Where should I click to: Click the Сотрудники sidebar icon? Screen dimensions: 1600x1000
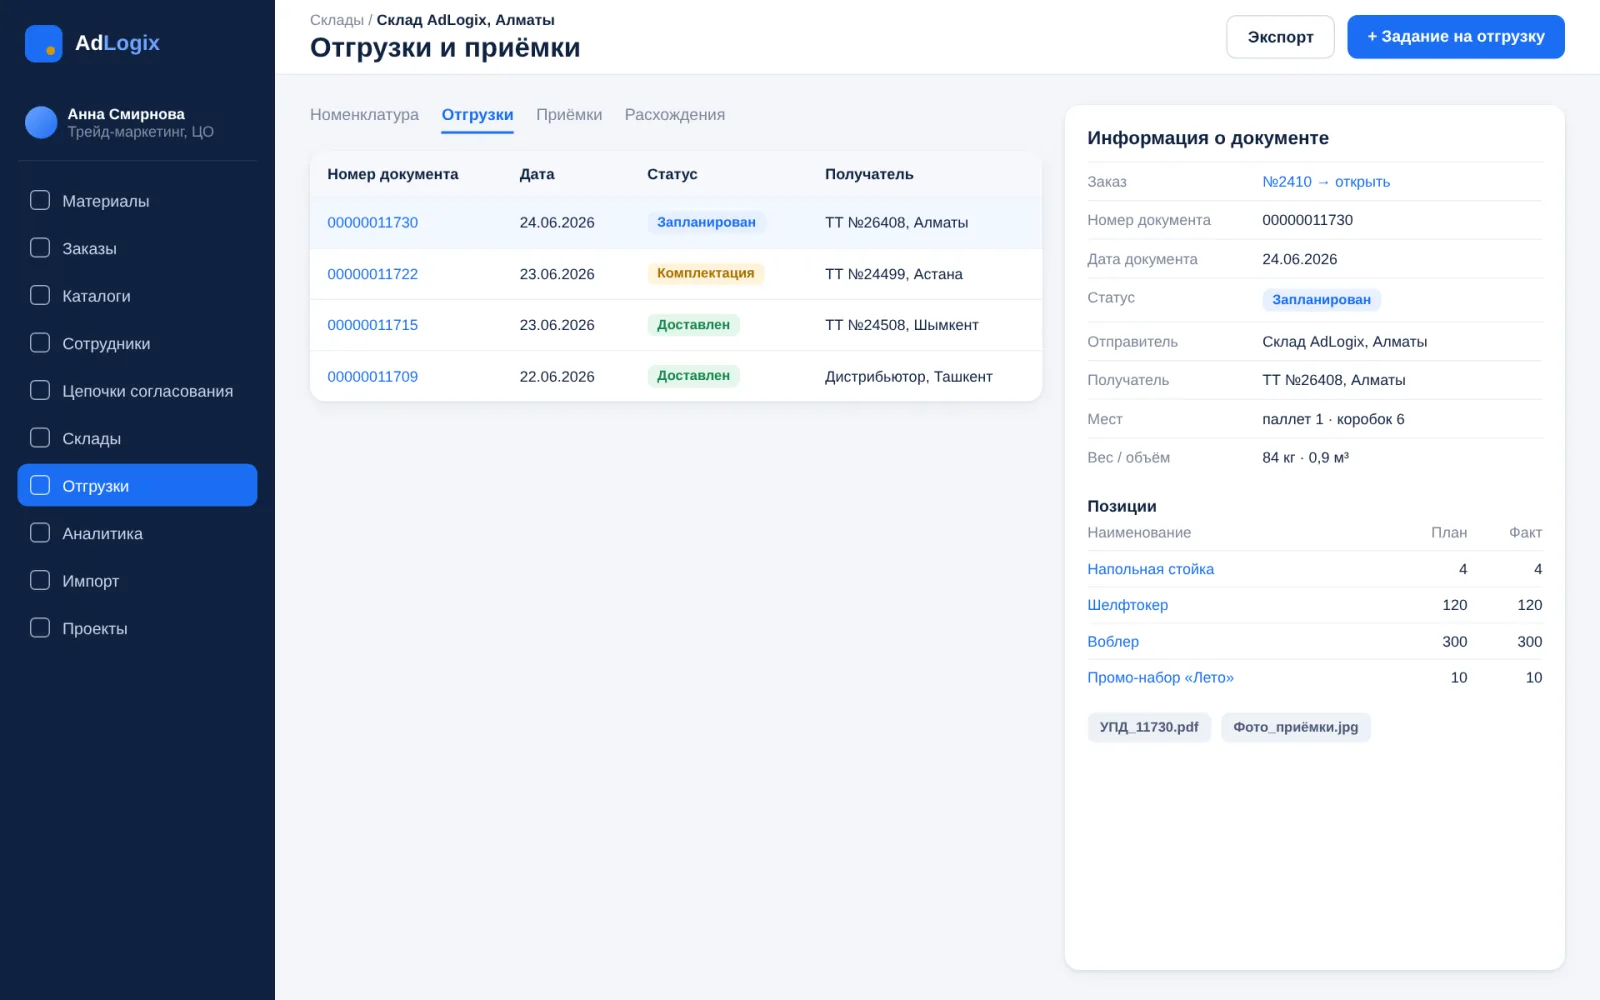click(x=40, y=343)
